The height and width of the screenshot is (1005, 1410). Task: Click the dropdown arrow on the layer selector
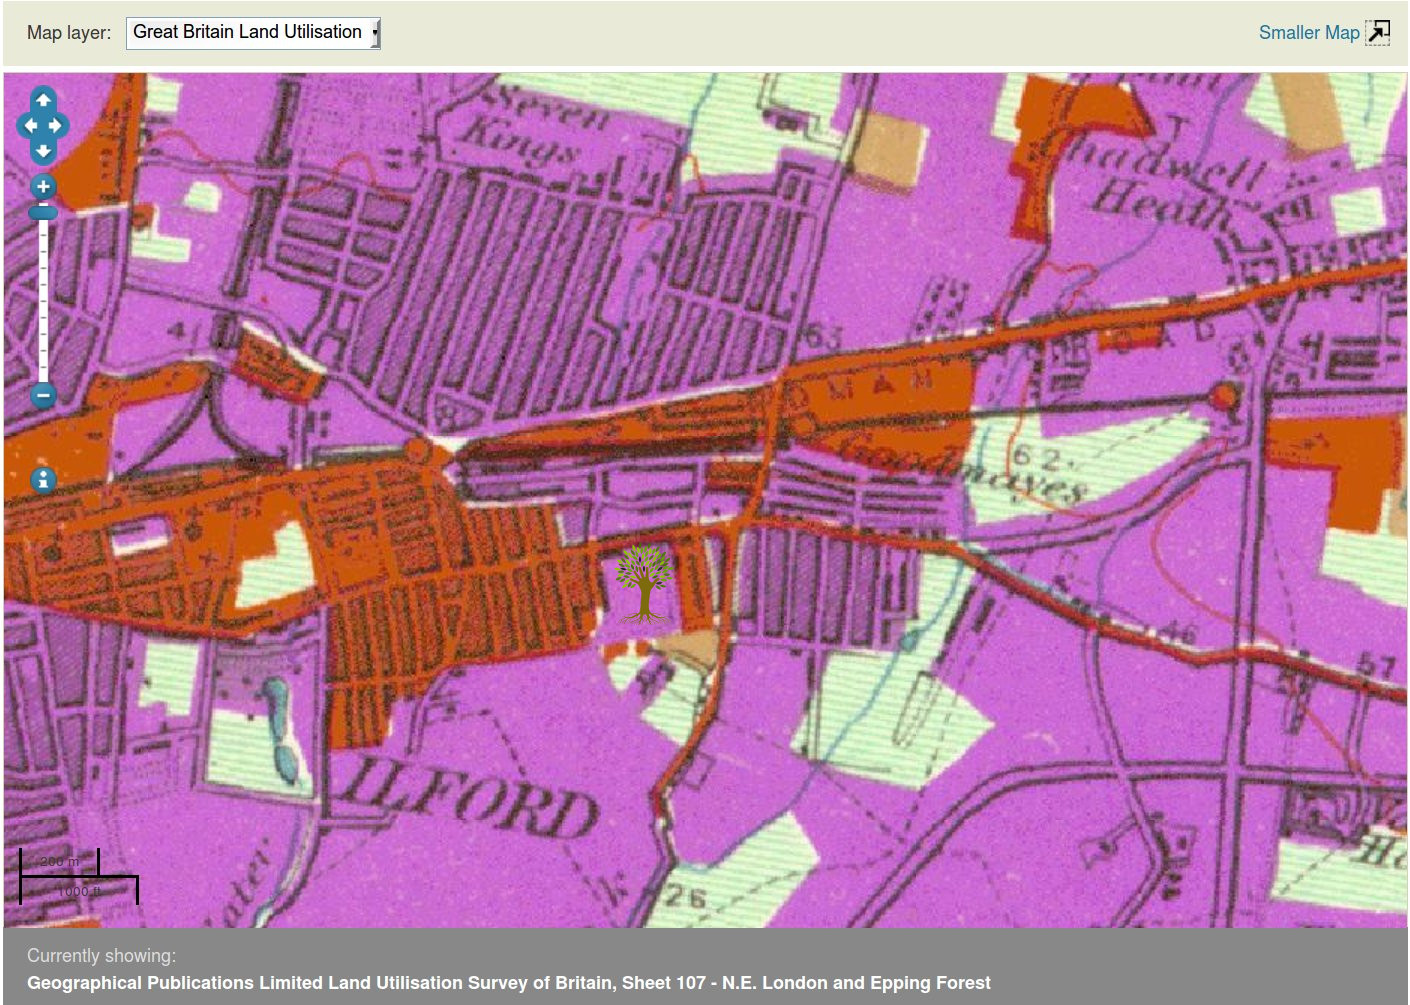[374, 32]
